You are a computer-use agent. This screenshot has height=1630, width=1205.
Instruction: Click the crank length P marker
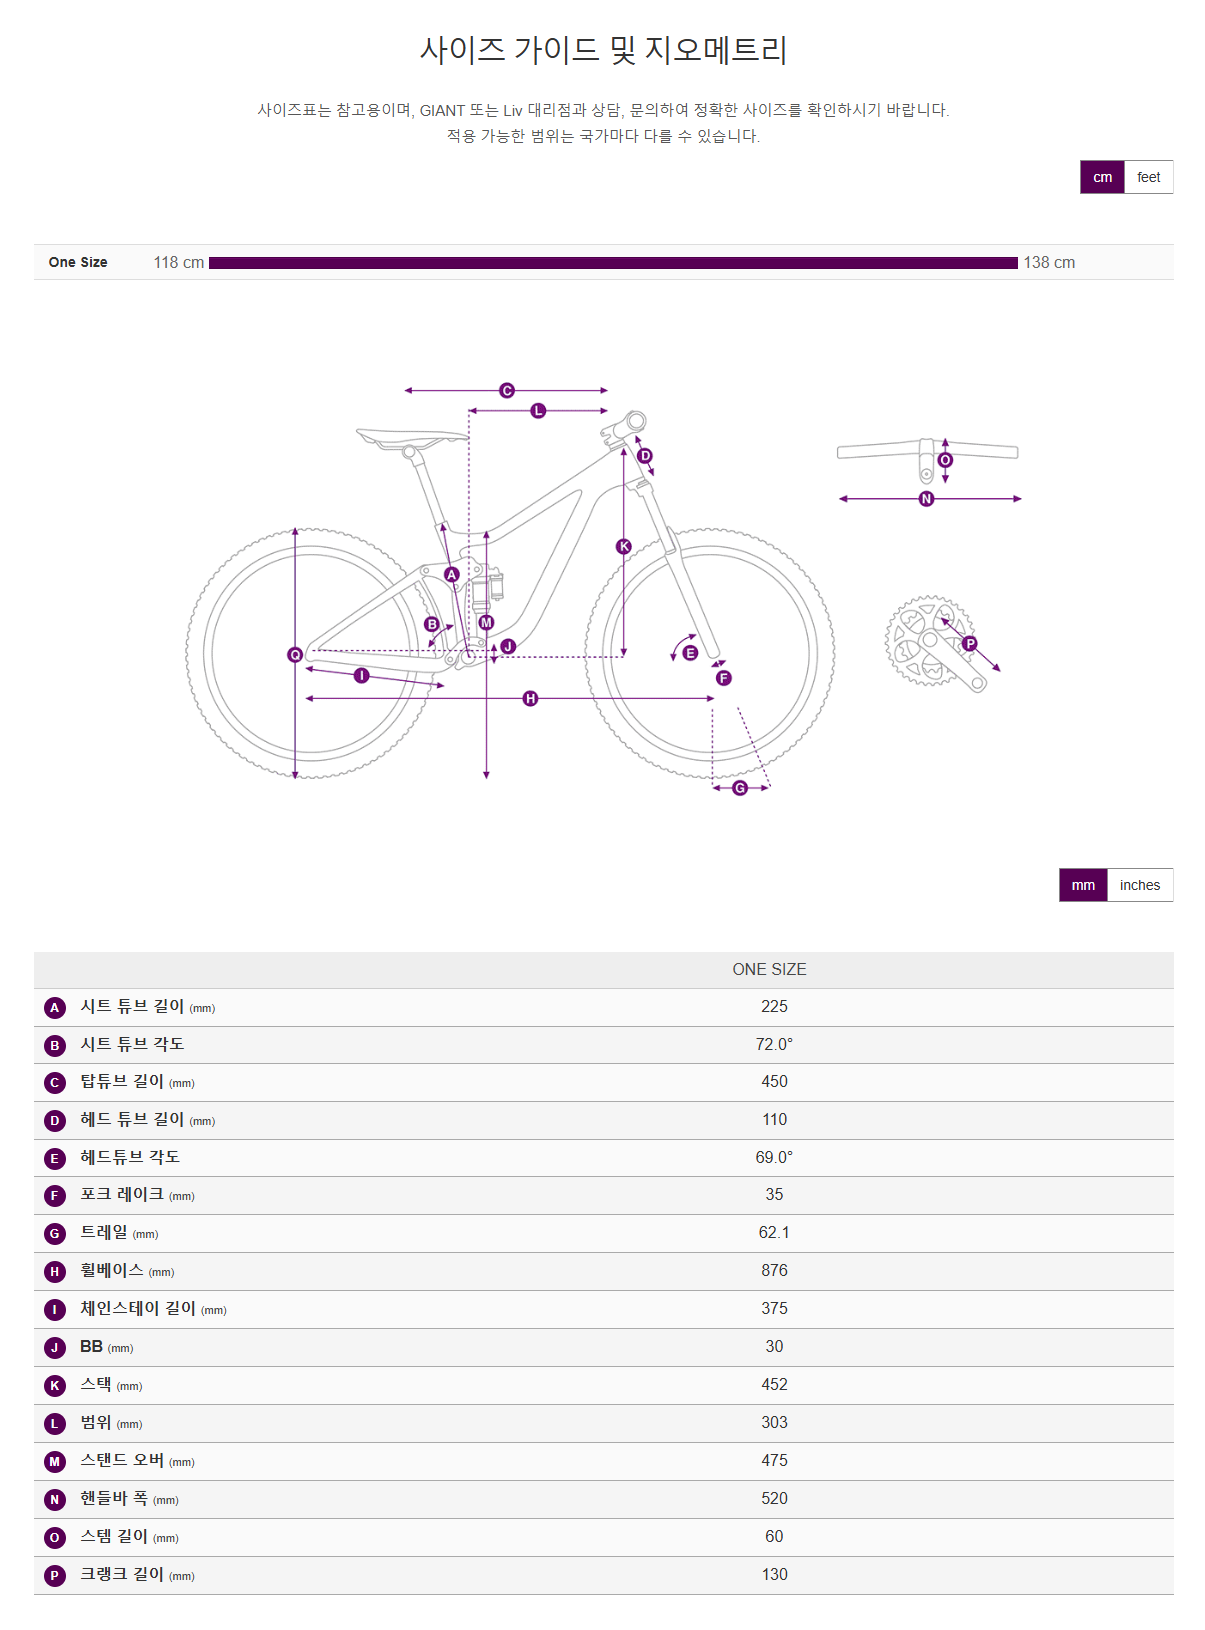pos(969,643)
